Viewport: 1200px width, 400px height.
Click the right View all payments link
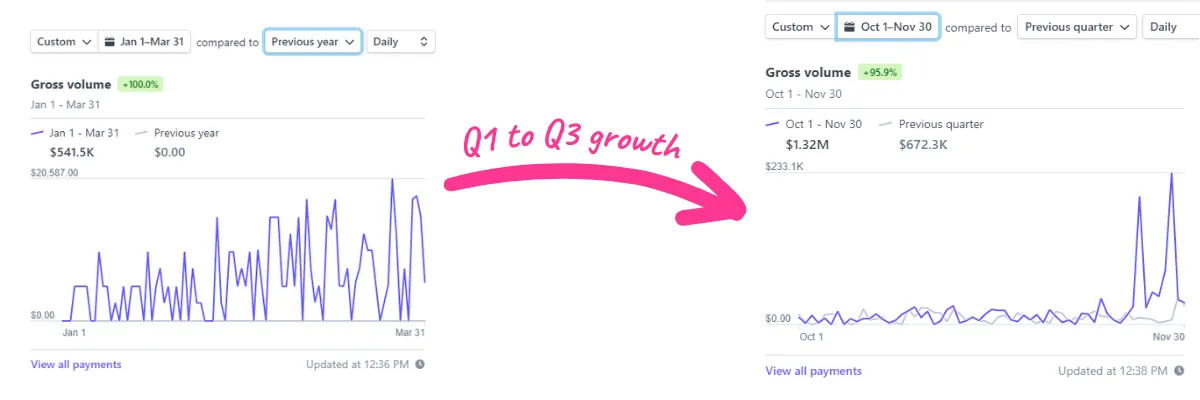coord(813,371)
